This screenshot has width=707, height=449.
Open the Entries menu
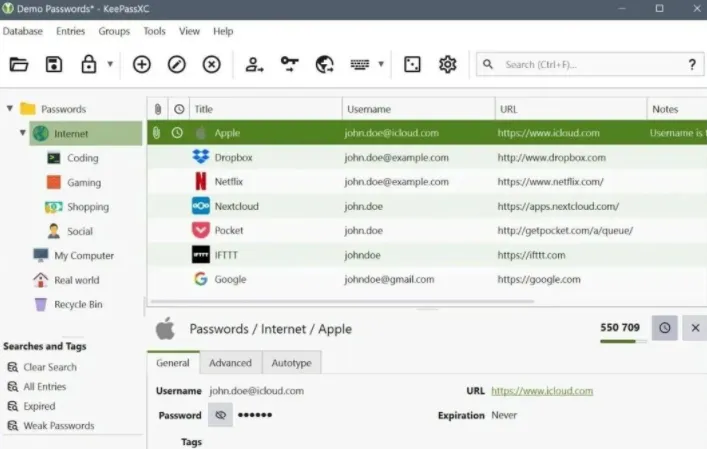coord(70,31)
